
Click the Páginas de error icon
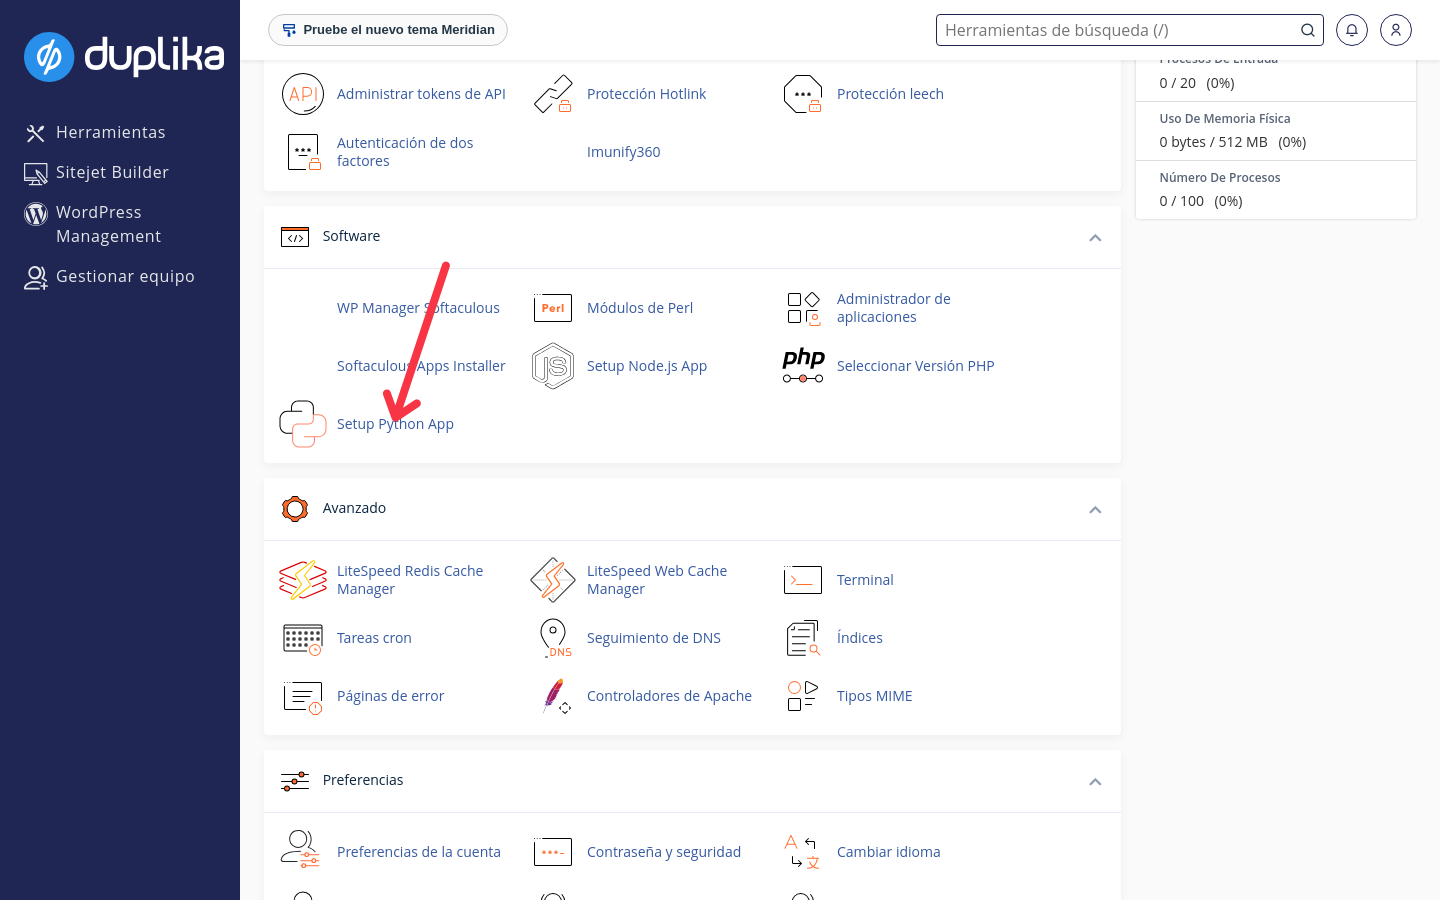[303, 696]
